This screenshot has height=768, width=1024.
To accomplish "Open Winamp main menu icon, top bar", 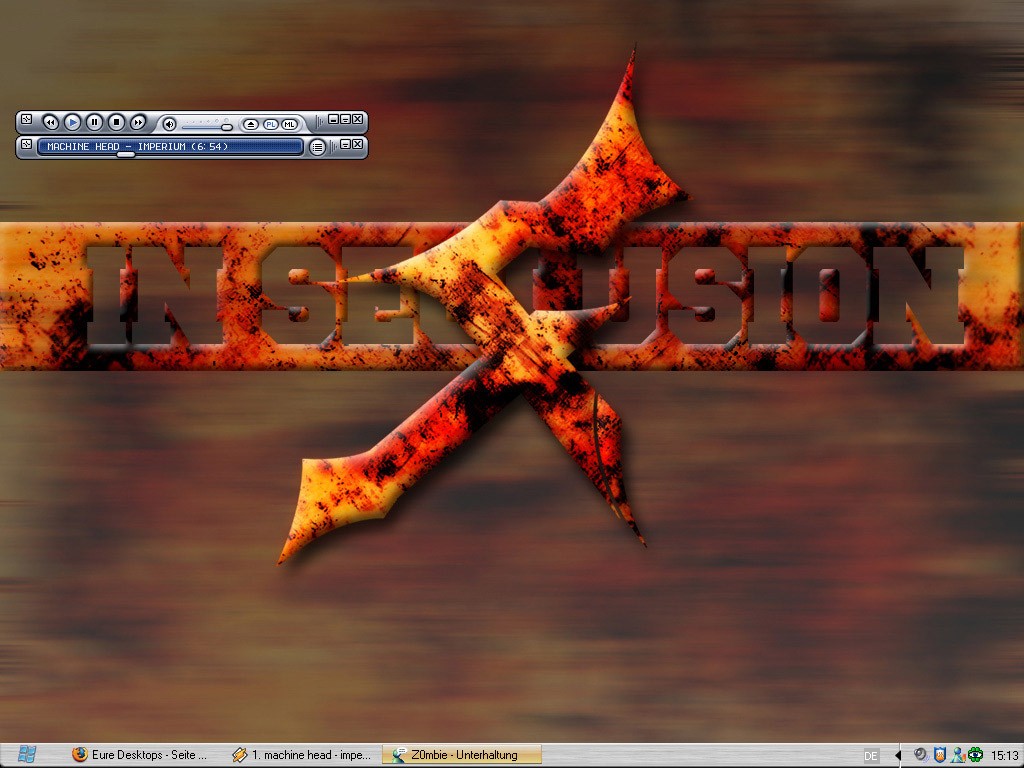I will coord(26,119).
